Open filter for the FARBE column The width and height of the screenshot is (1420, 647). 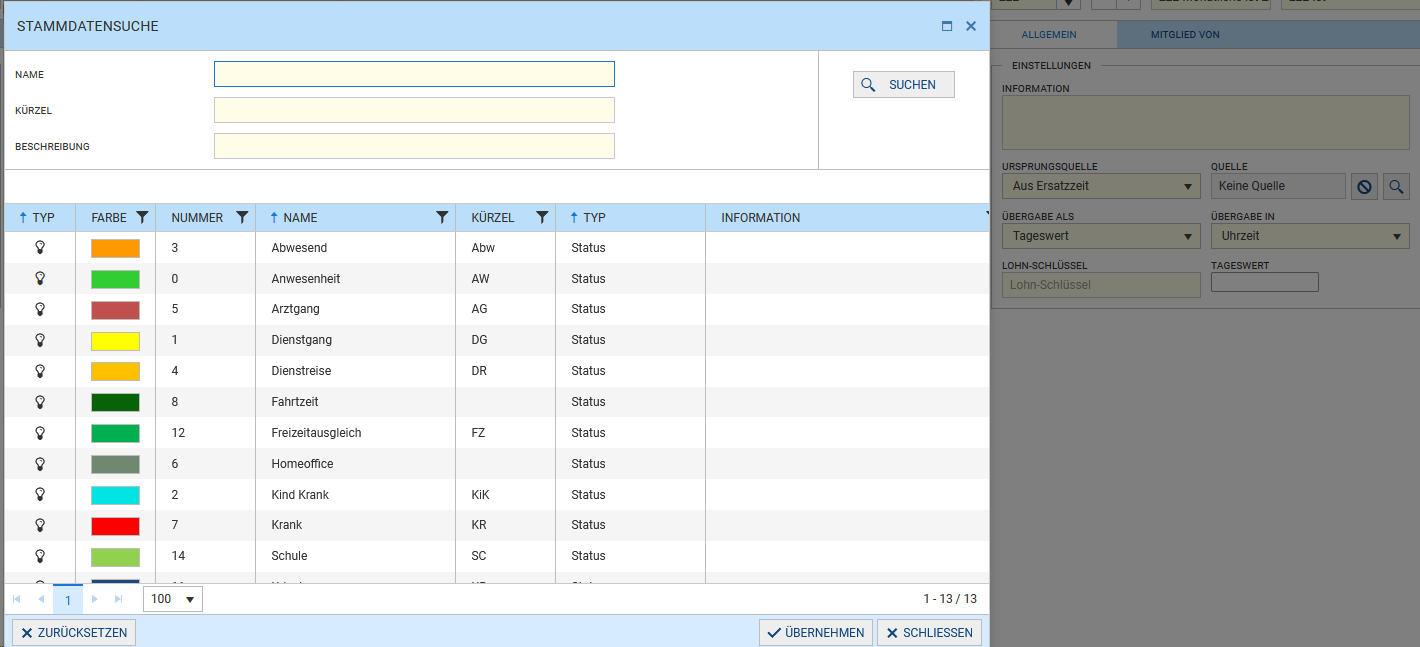[x=142, y=217]
